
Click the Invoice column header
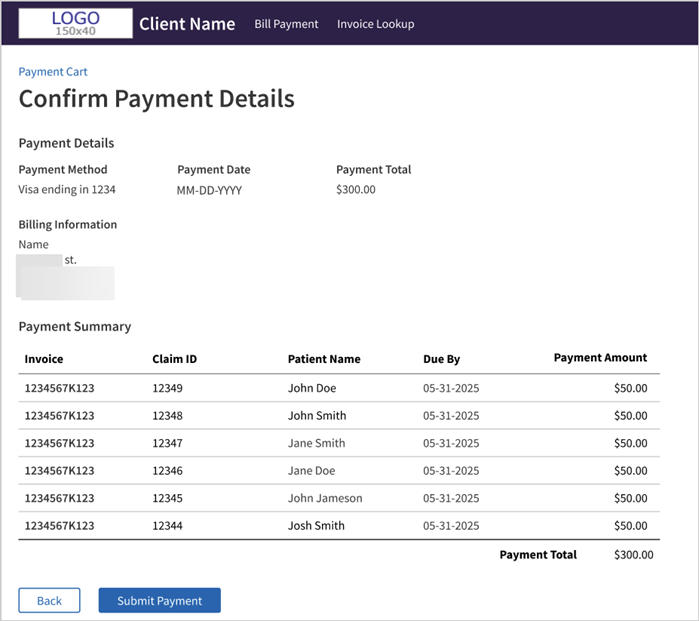tap(44, 359)
